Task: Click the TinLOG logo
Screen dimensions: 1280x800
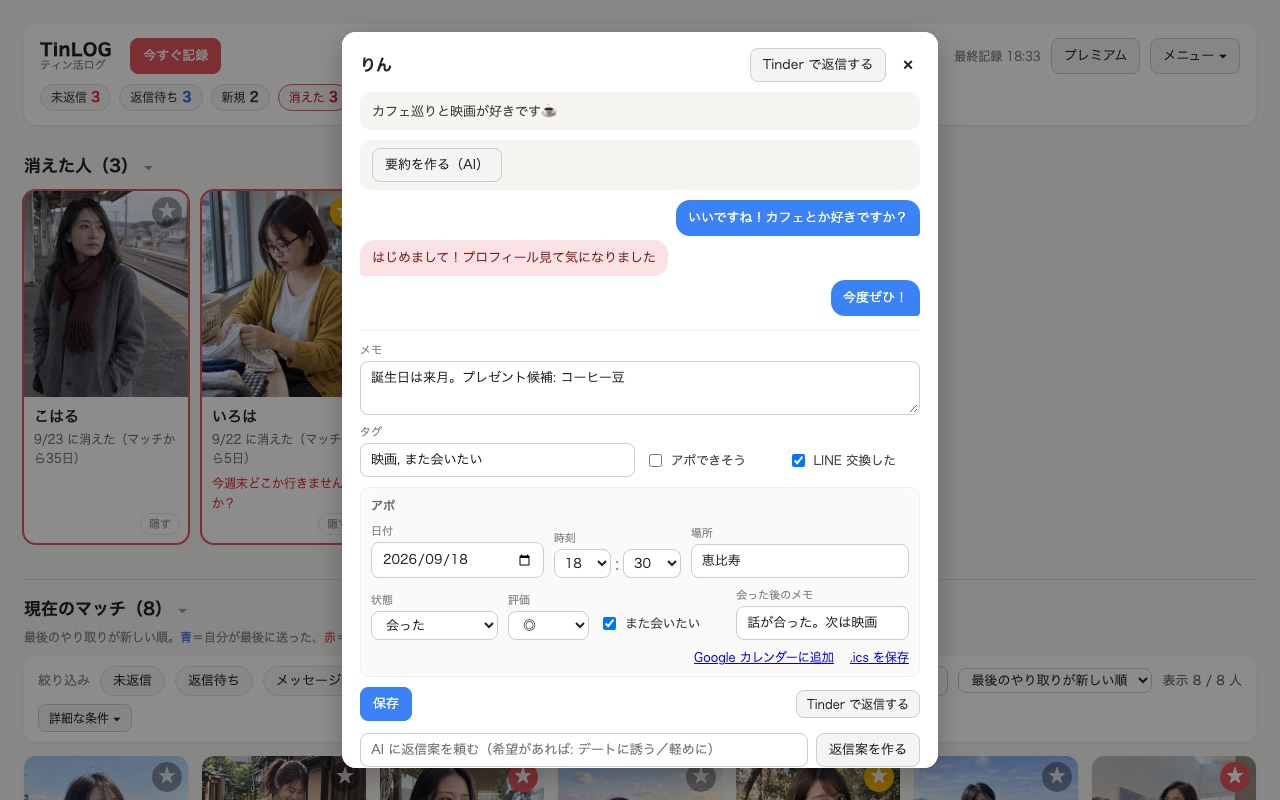Action: pyautogui.click(x=76, y=50)
